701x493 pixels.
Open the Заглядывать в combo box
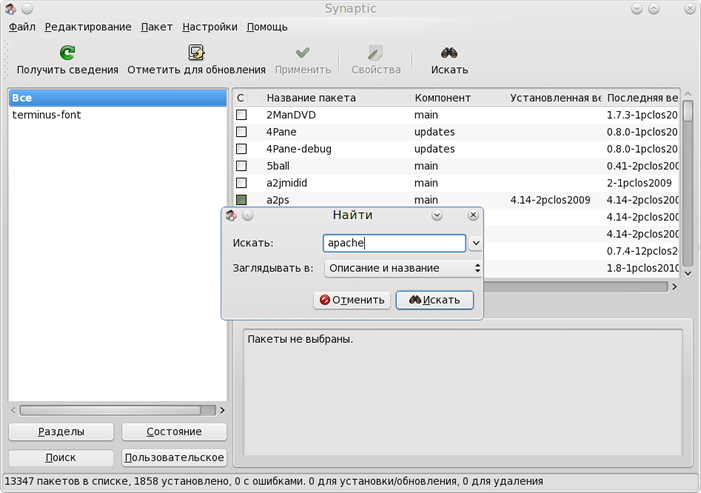click(x=403, y=268)
